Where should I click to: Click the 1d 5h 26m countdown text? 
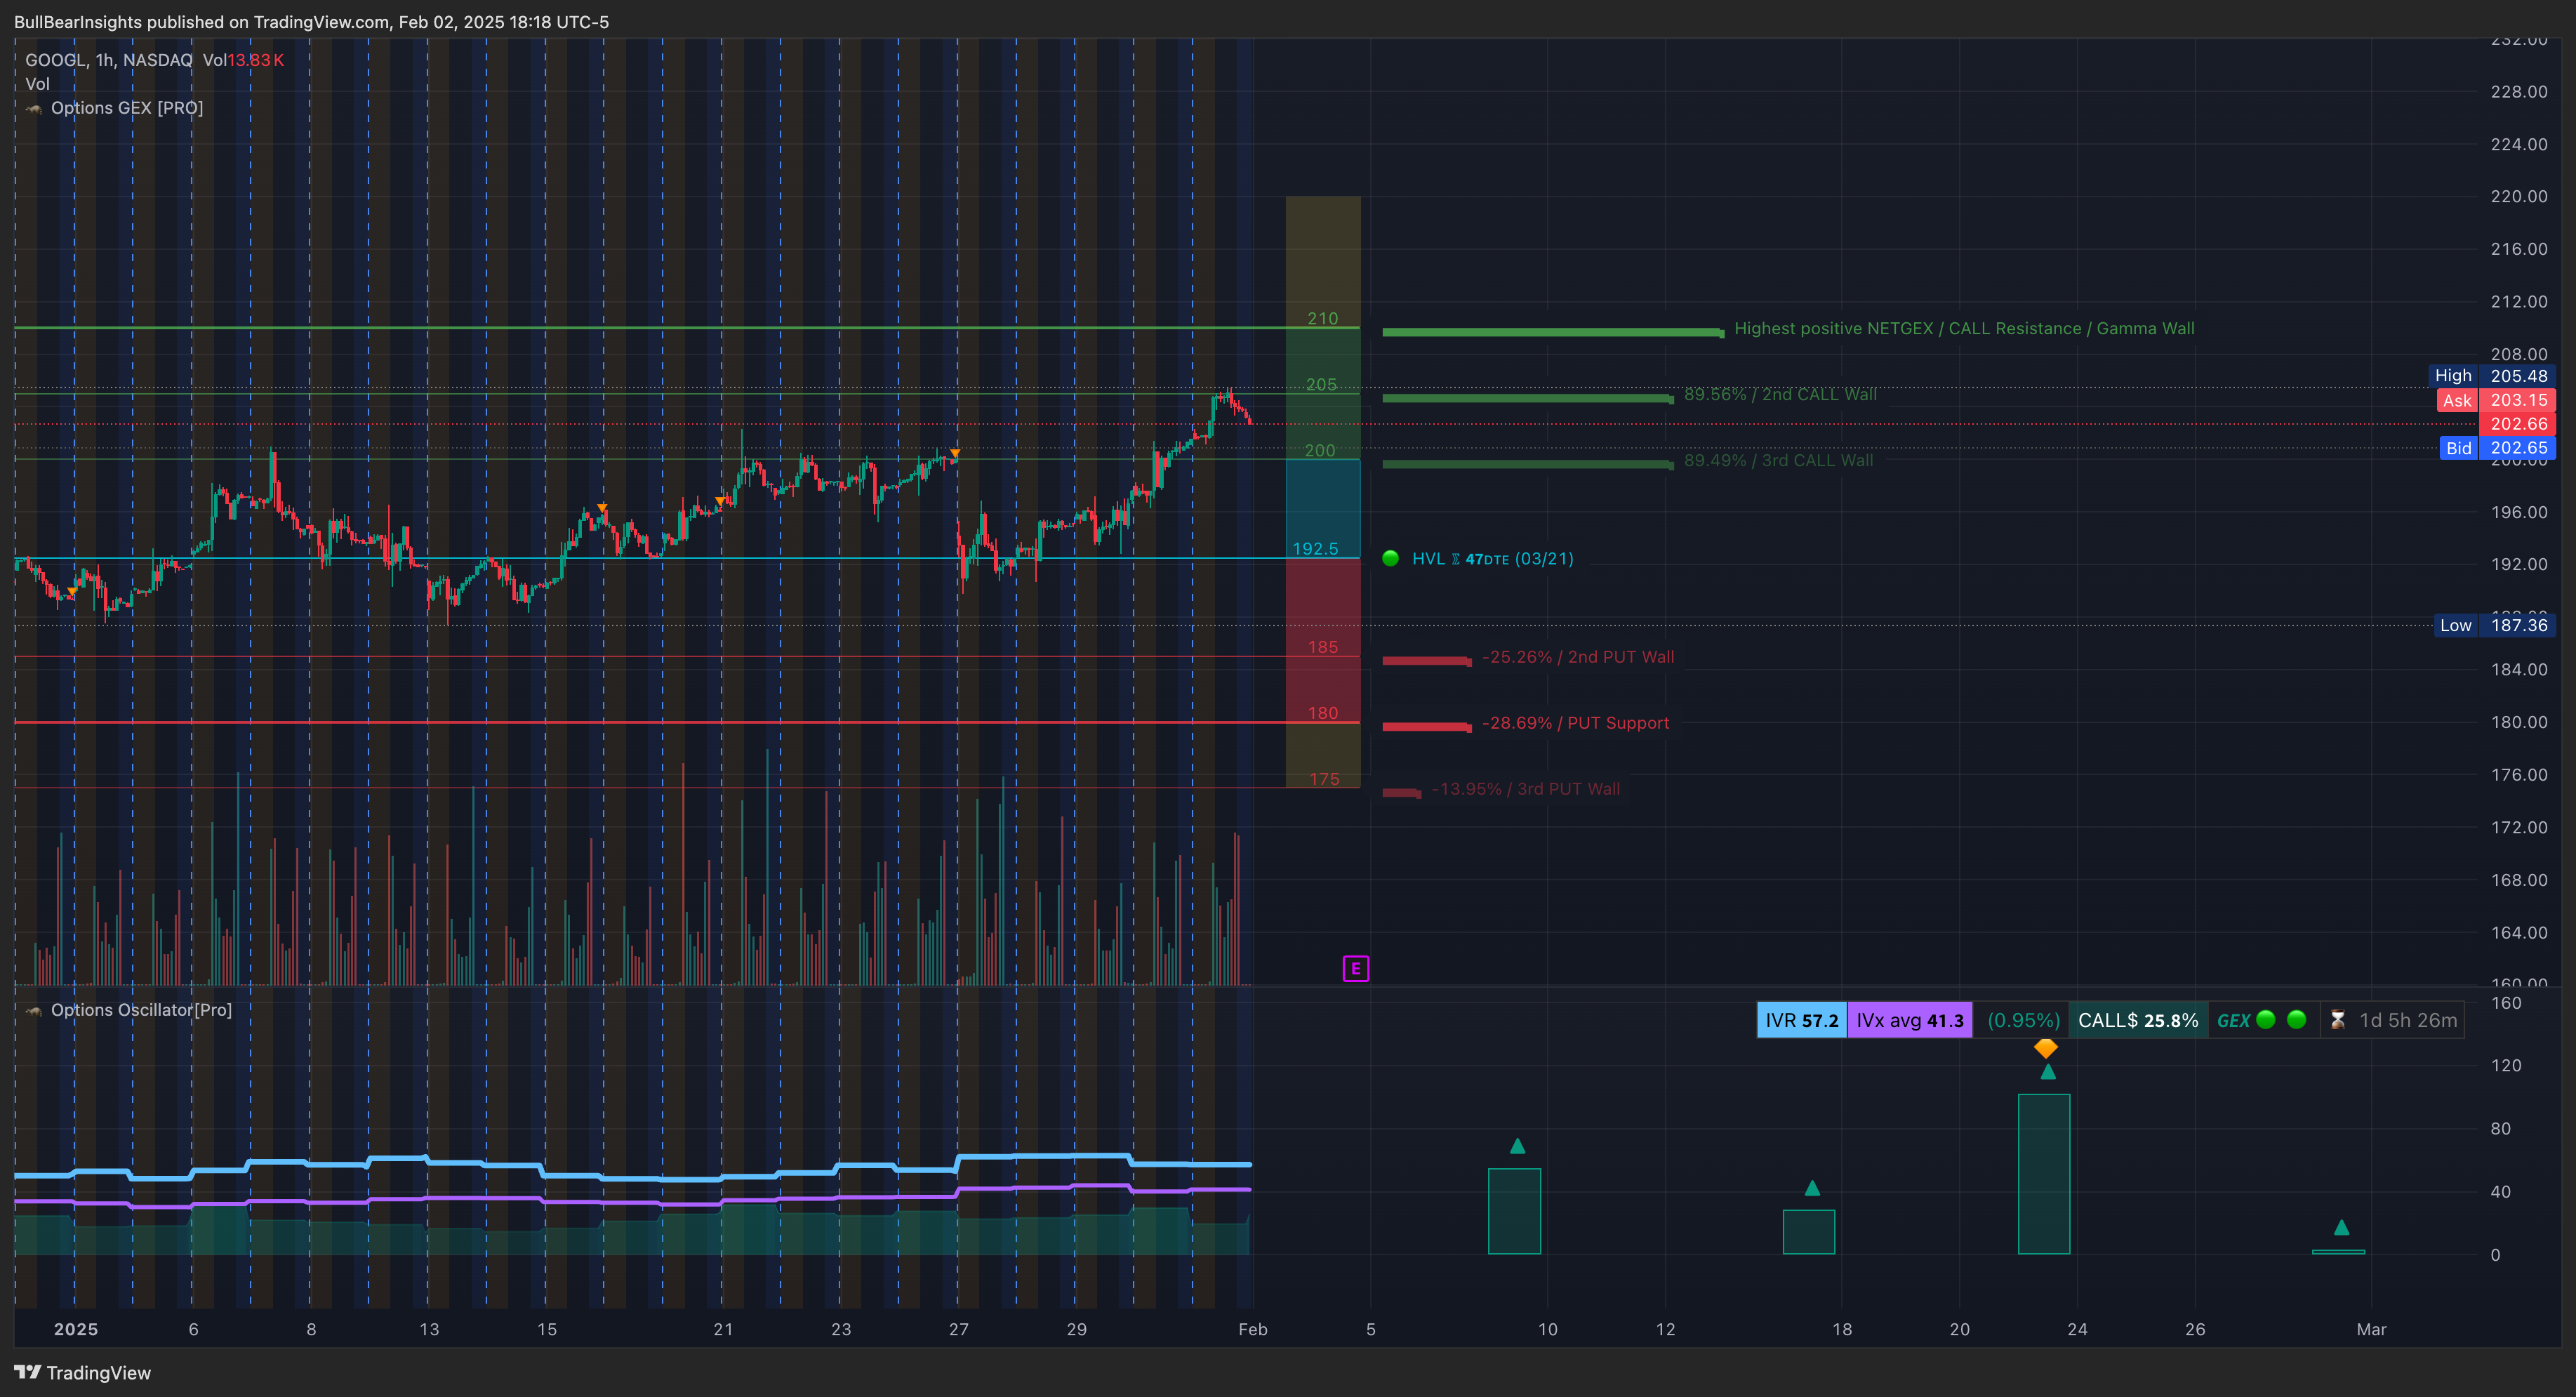(x=2408, y=1020)
